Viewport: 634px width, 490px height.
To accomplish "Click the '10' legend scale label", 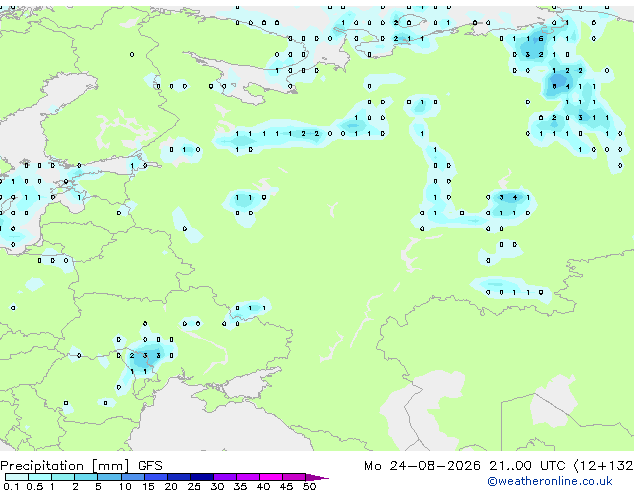I will (x=125, y=486).
